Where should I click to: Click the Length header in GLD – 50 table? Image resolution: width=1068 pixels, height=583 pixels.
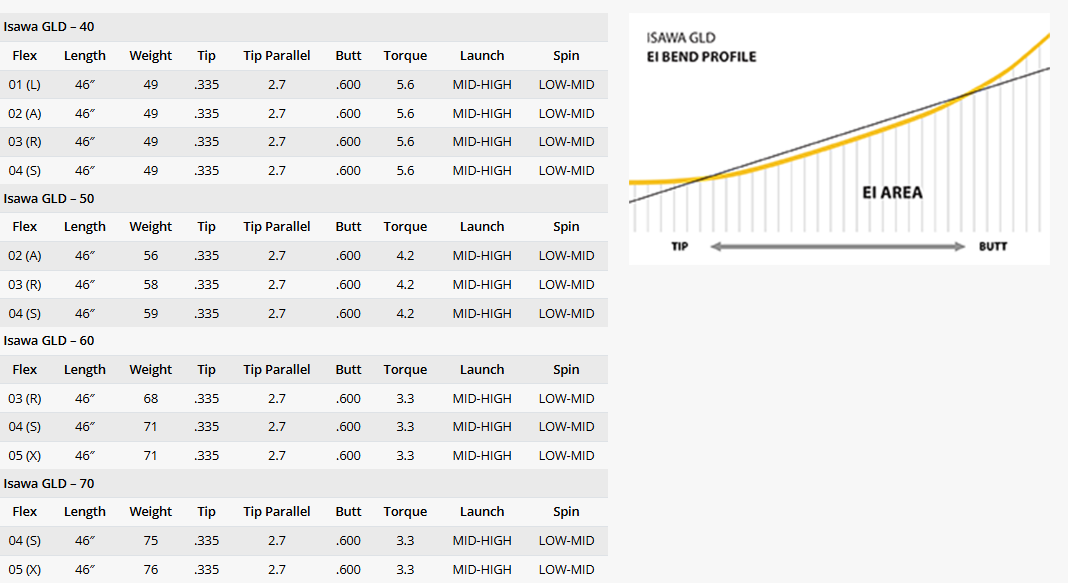tap(84, 227)
